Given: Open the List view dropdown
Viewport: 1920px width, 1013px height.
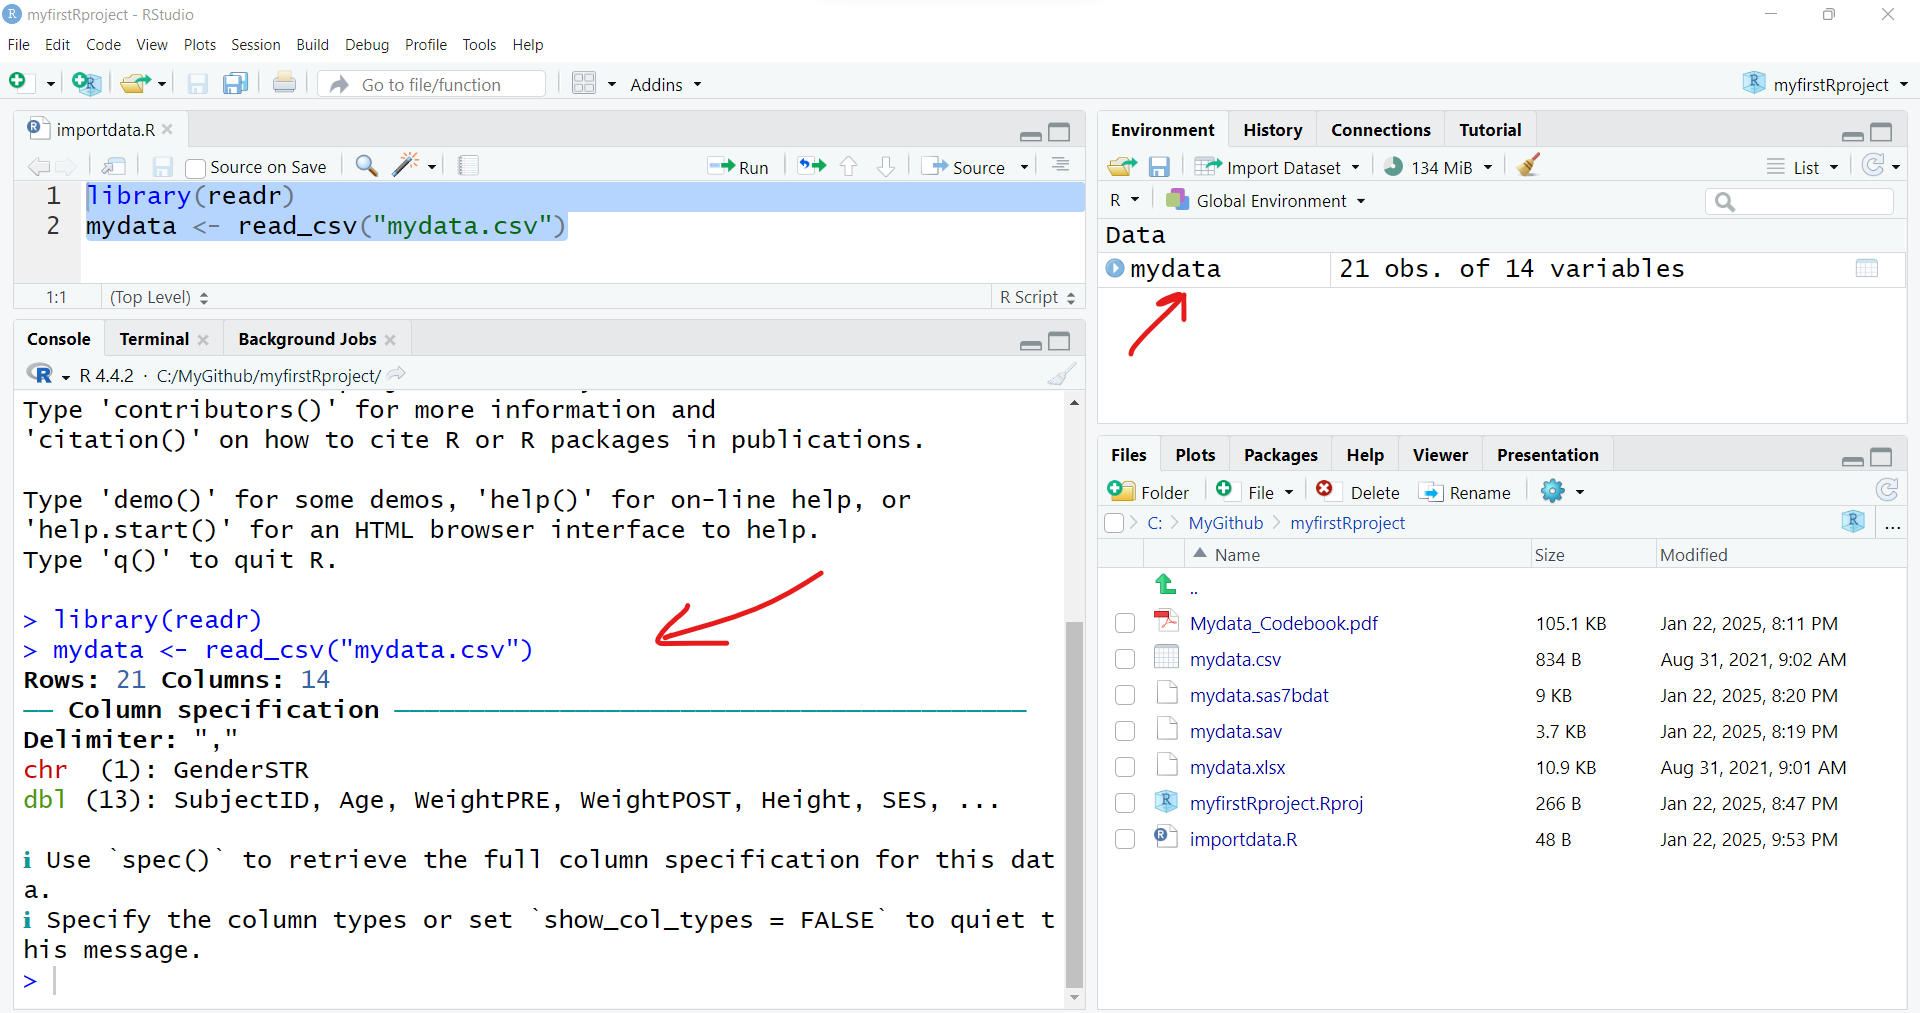Looking at the screenshot, I should coord(1802,167).
